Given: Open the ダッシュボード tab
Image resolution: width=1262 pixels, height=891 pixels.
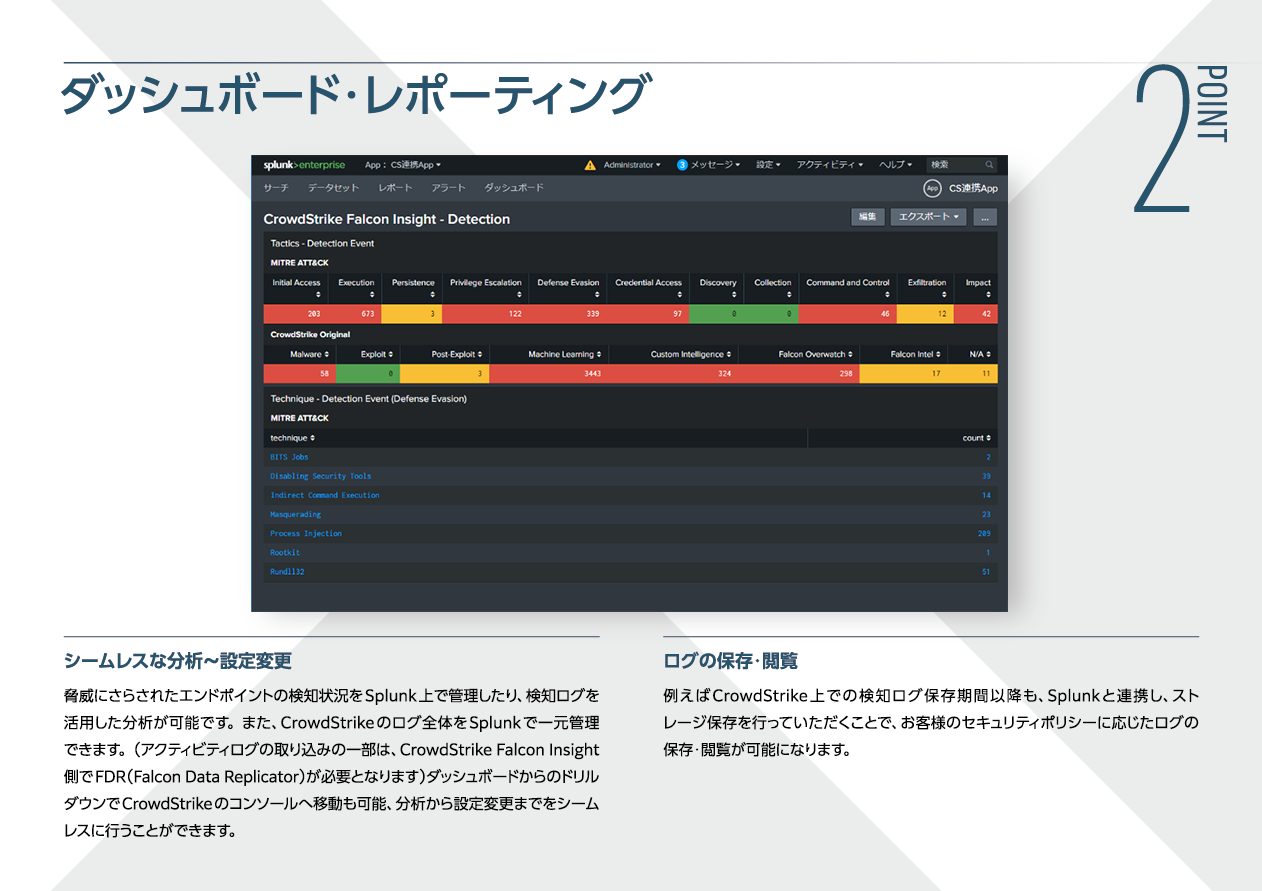Looking at the screenshot, I should (514, 188).
